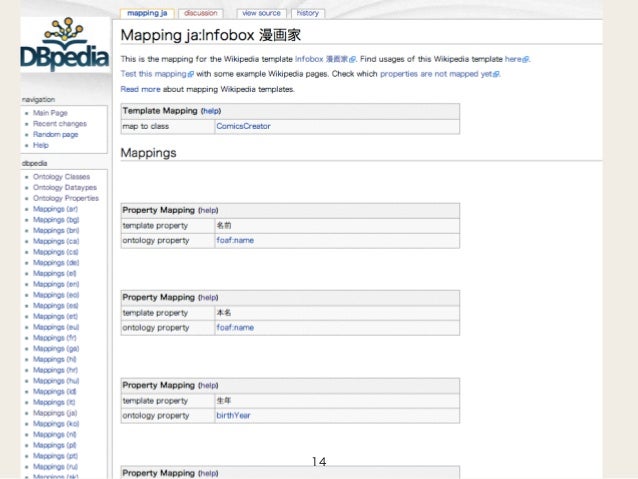Open Mappings (hu) in the sidebar
This screenshot has width=638, height=479.
(56, 381)
